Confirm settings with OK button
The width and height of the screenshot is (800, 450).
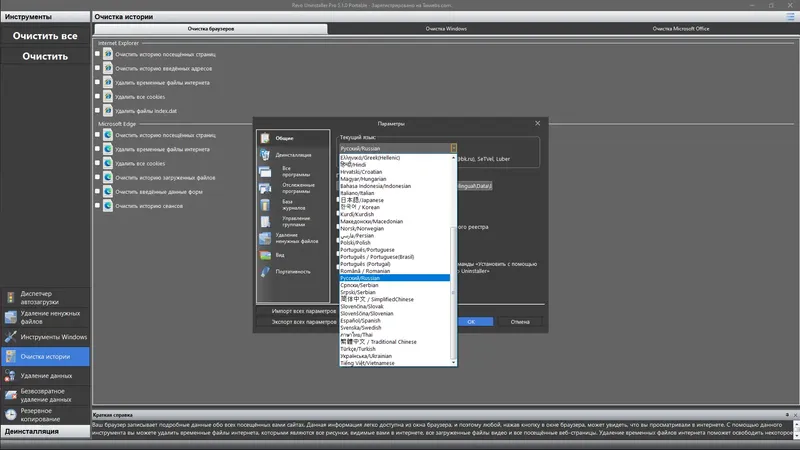471,322
